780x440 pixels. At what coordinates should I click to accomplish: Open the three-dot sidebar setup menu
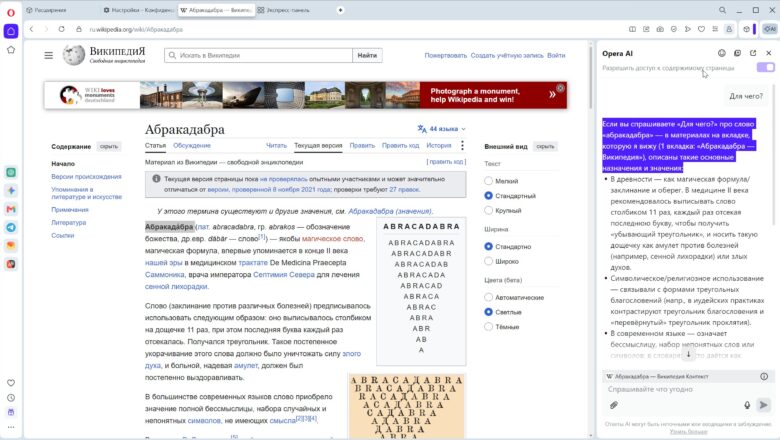point(11,427)
